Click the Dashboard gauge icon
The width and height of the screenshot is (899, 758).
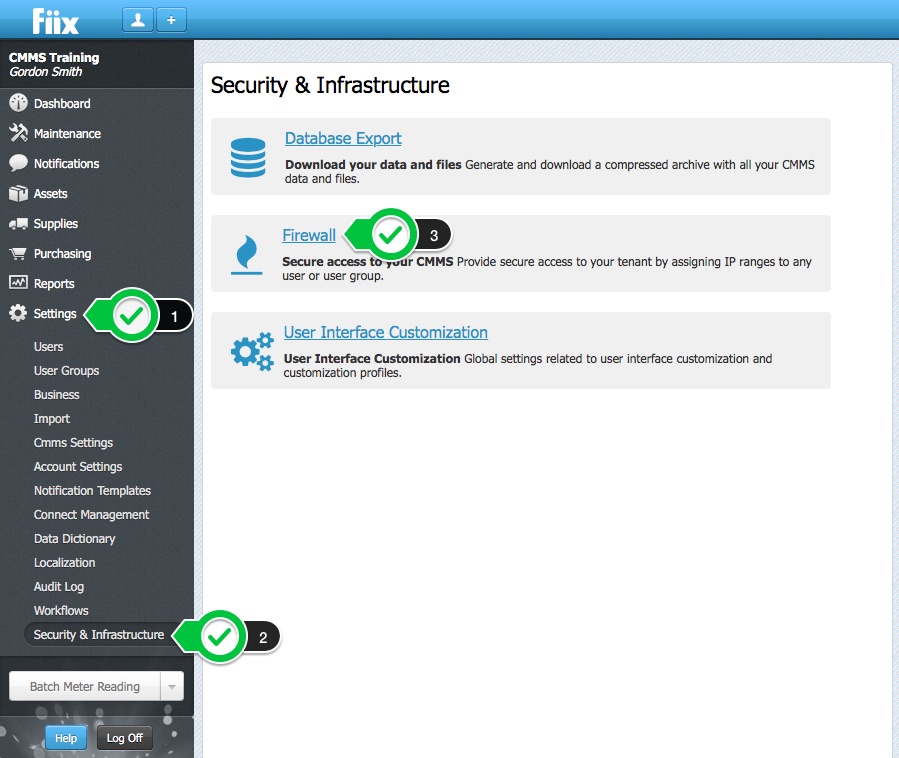tap(18, 103)
